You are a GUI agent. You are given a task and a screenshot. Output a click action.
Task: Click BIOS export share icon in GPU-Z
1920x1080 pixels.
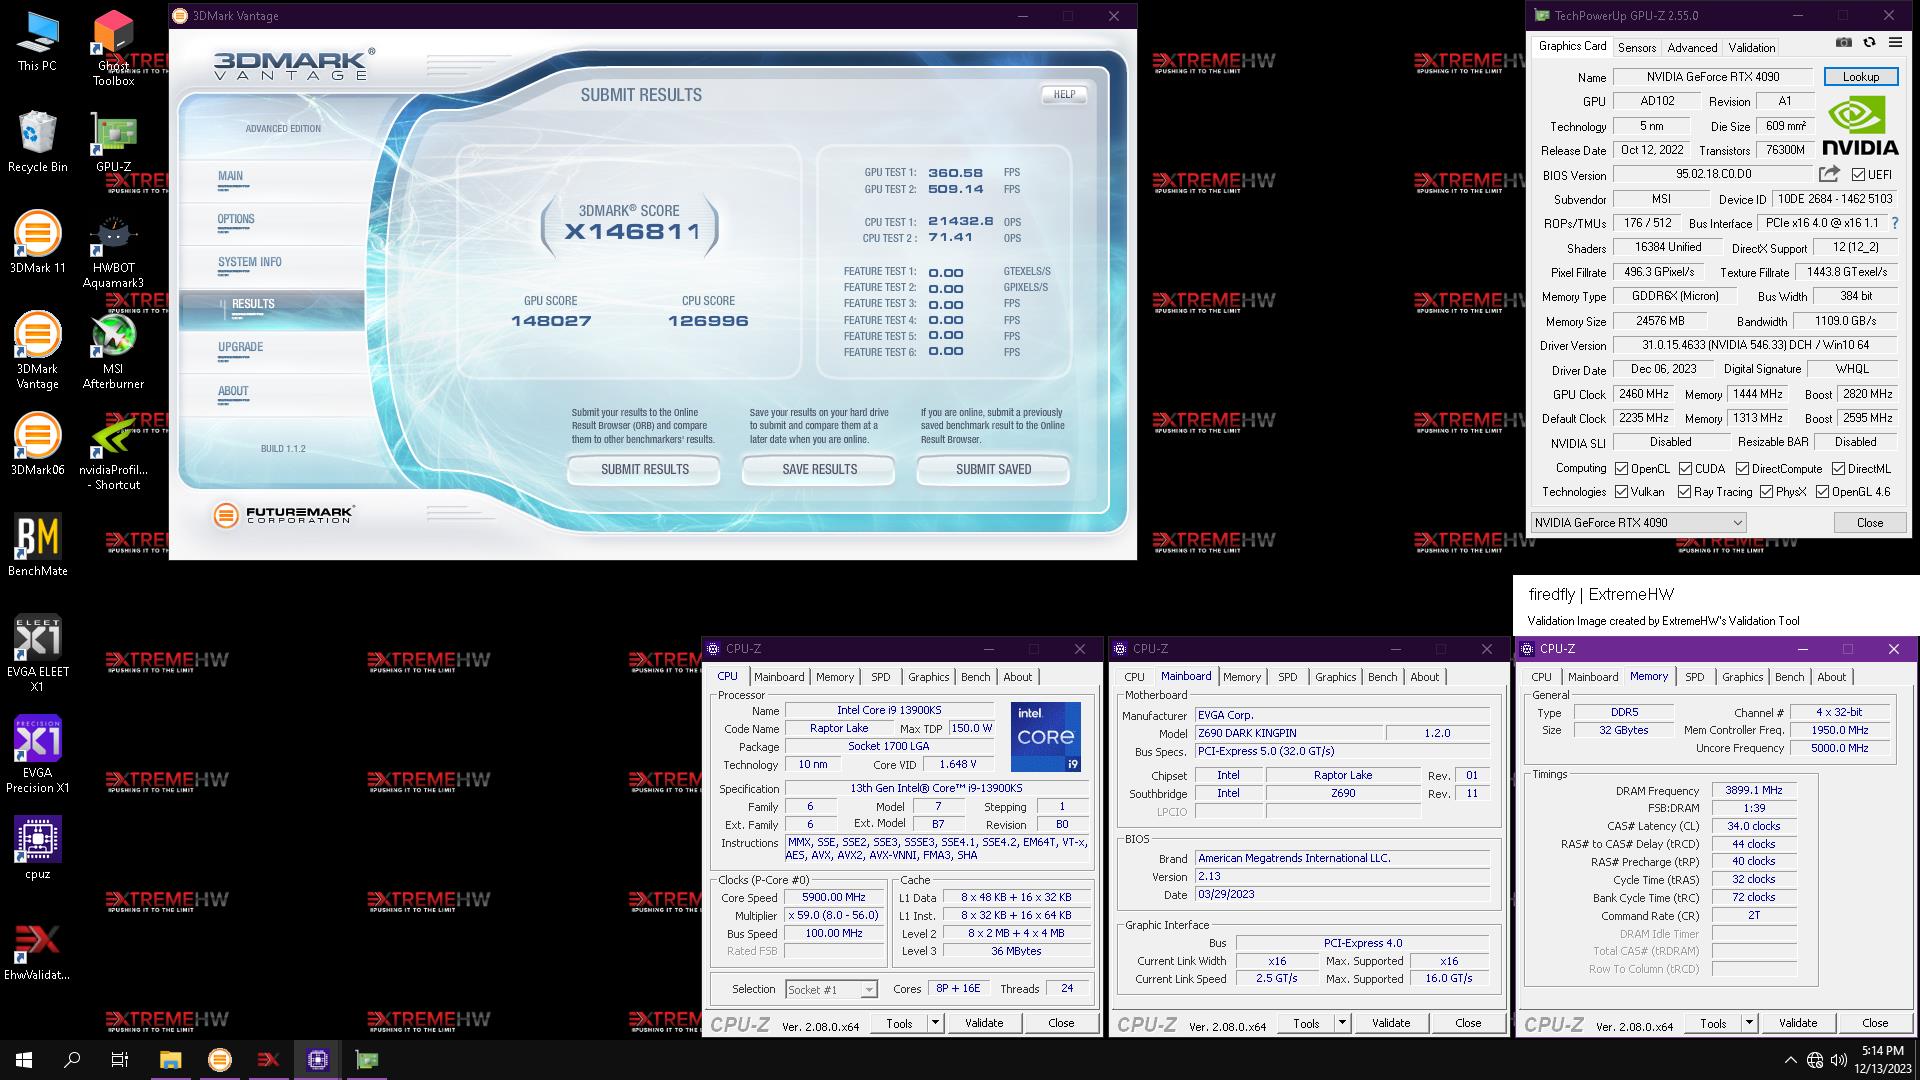(x=1829, y=174)
